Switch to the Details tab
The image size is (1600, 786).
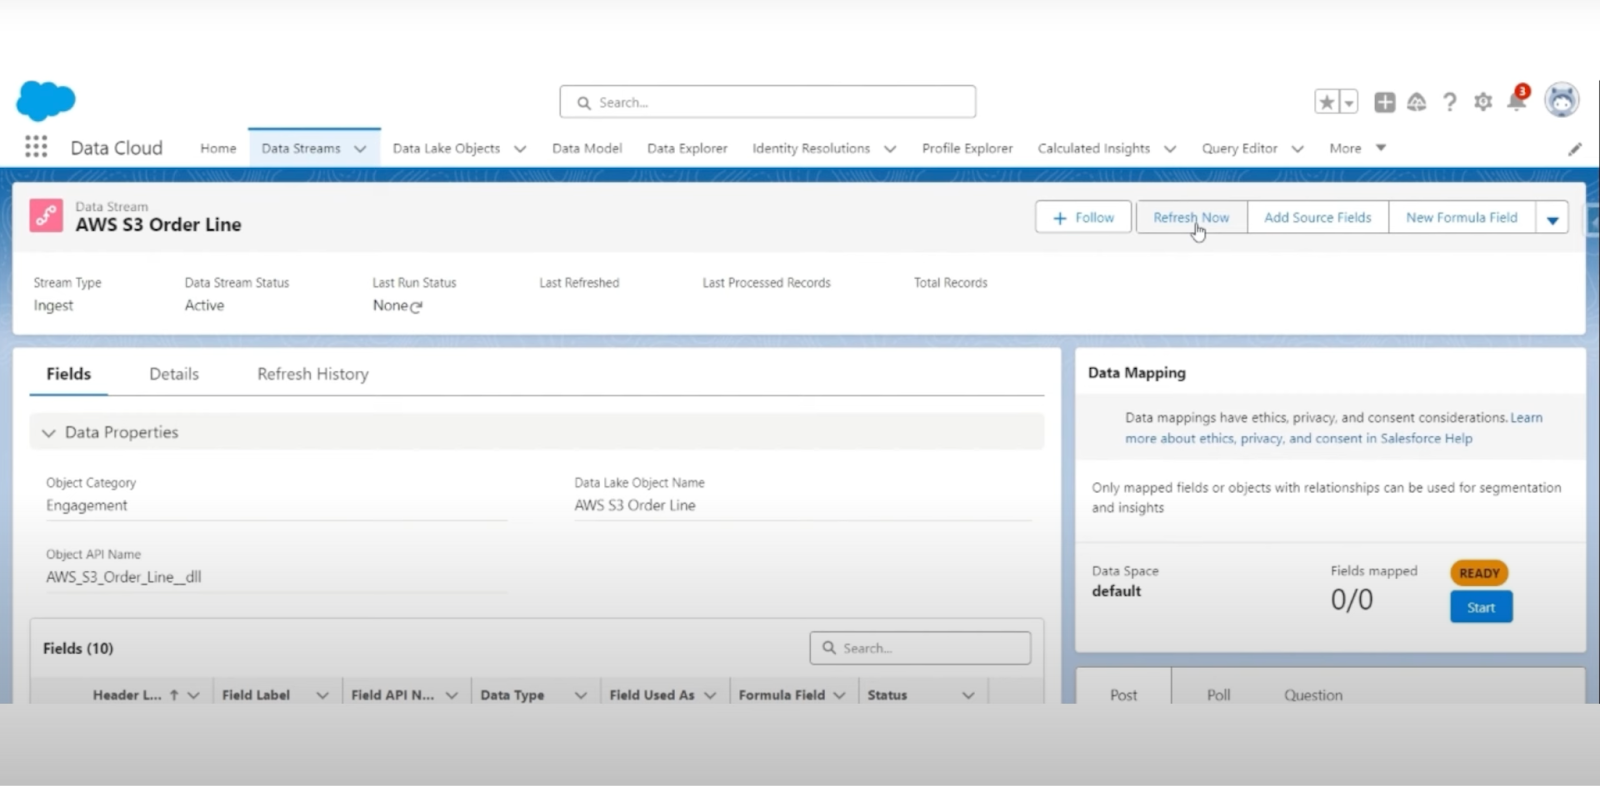(x=174, y=374)
